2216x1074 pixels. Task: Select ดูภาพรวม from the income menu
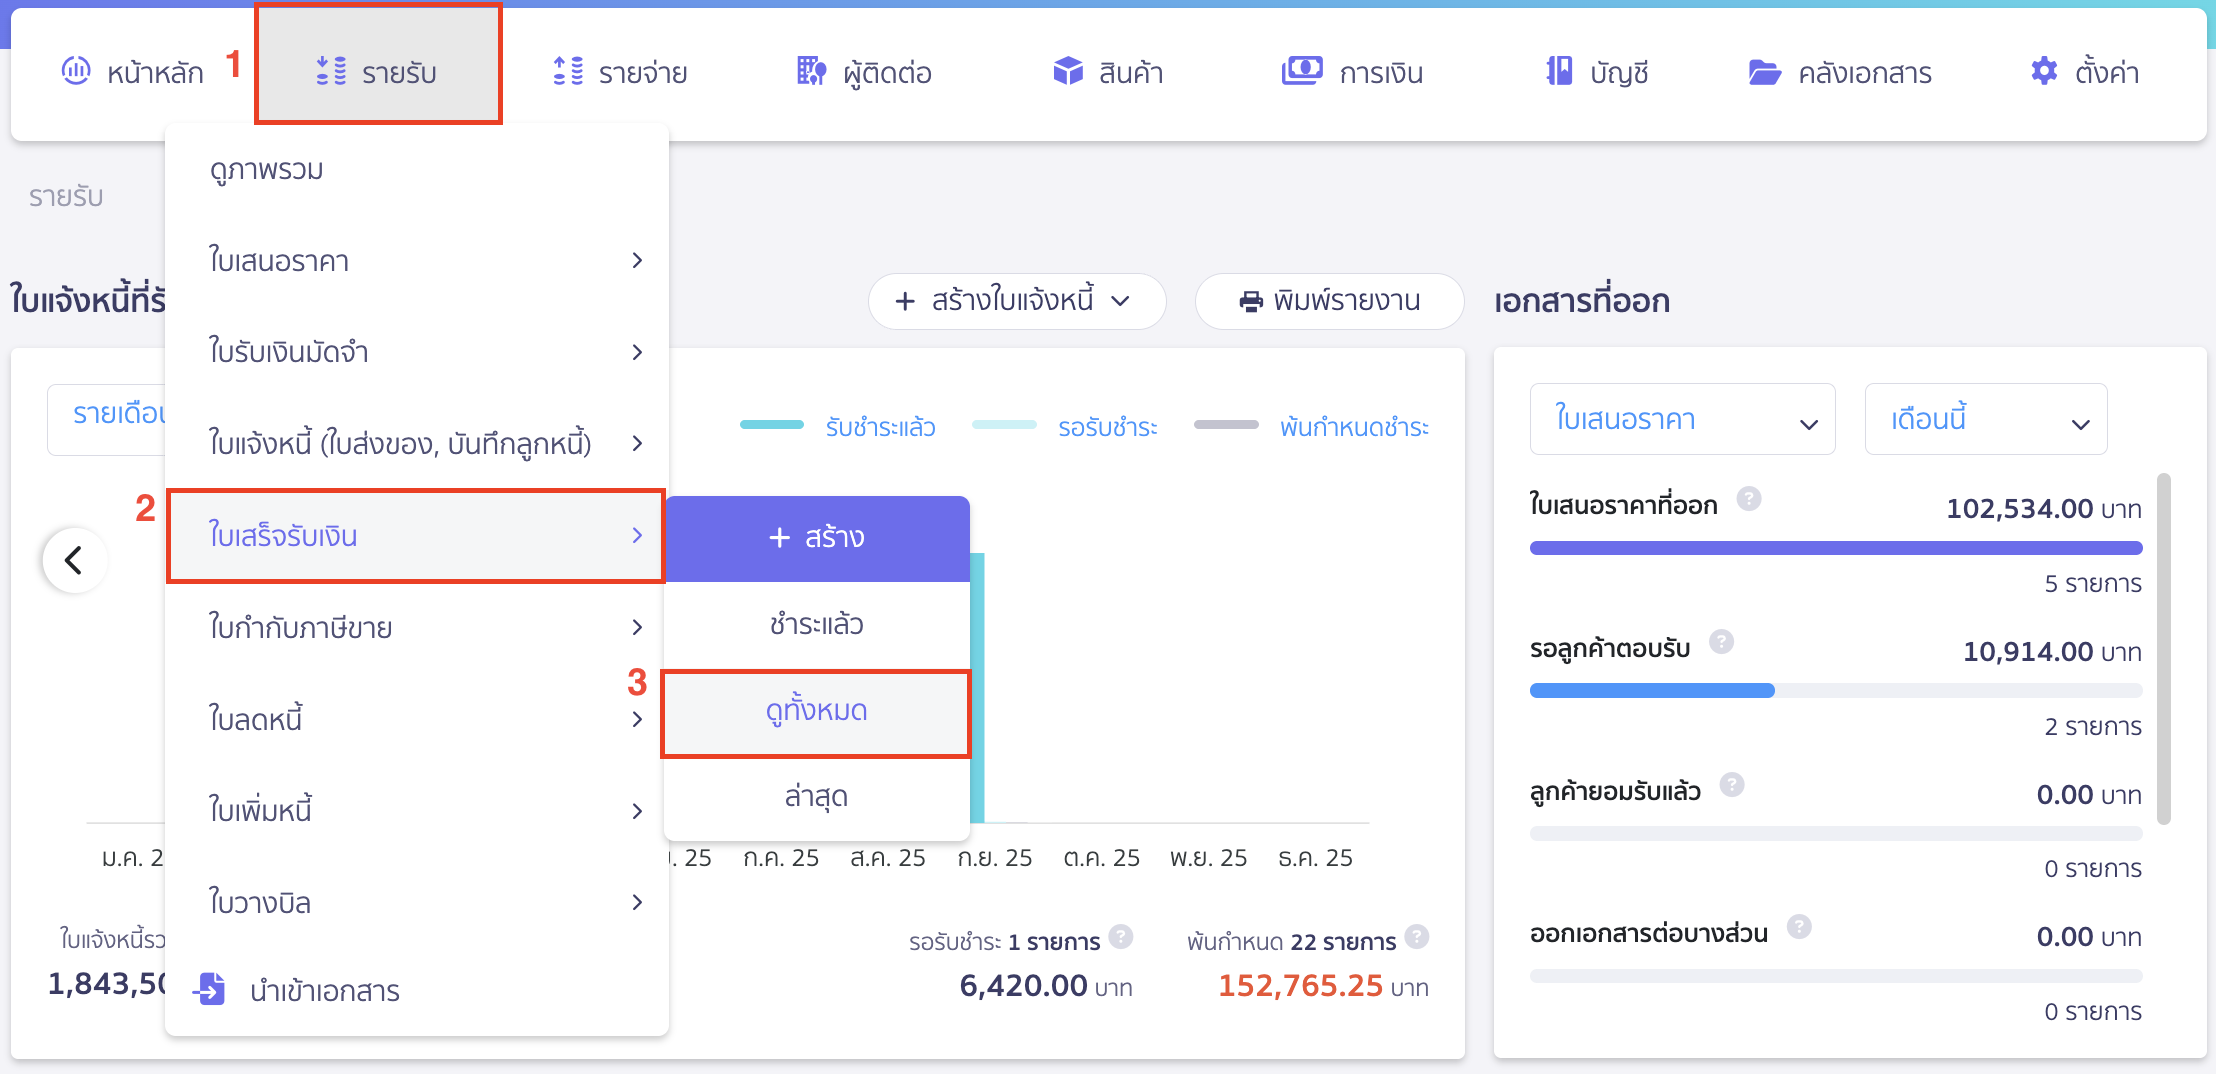[x=266, y=169]
